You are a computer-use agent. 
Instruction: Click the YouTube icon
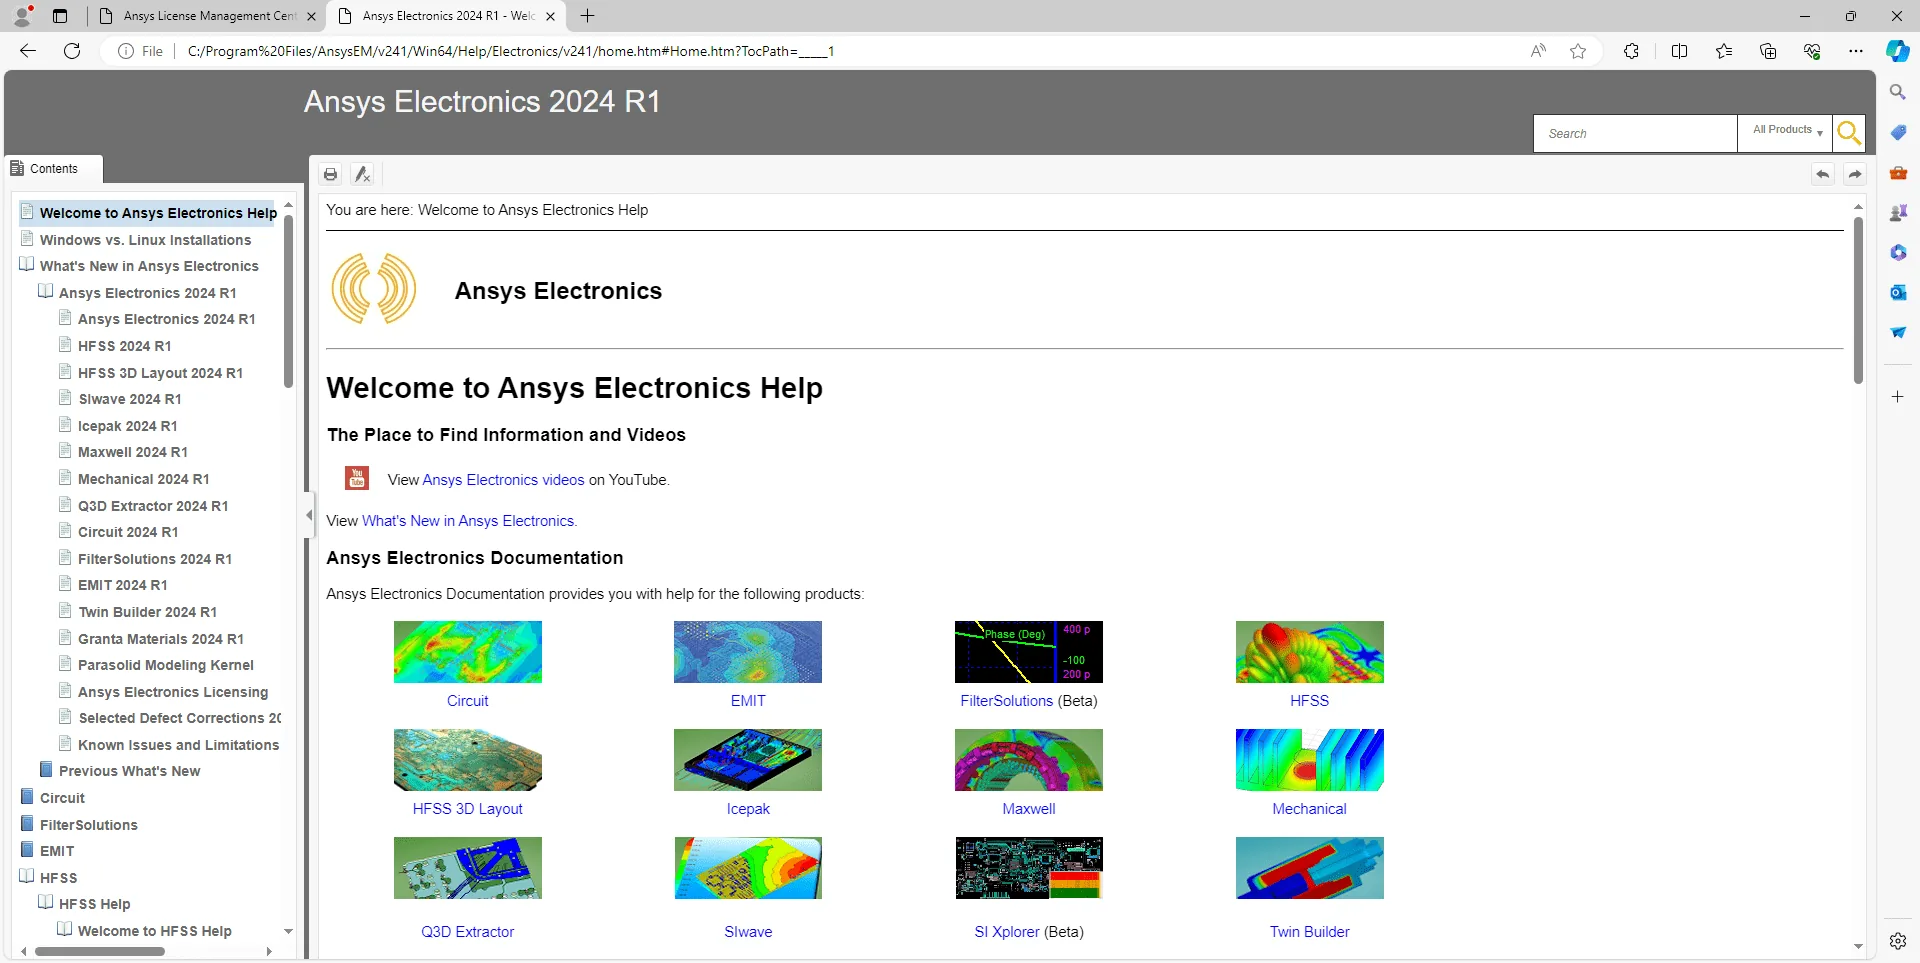pos(356,478)
